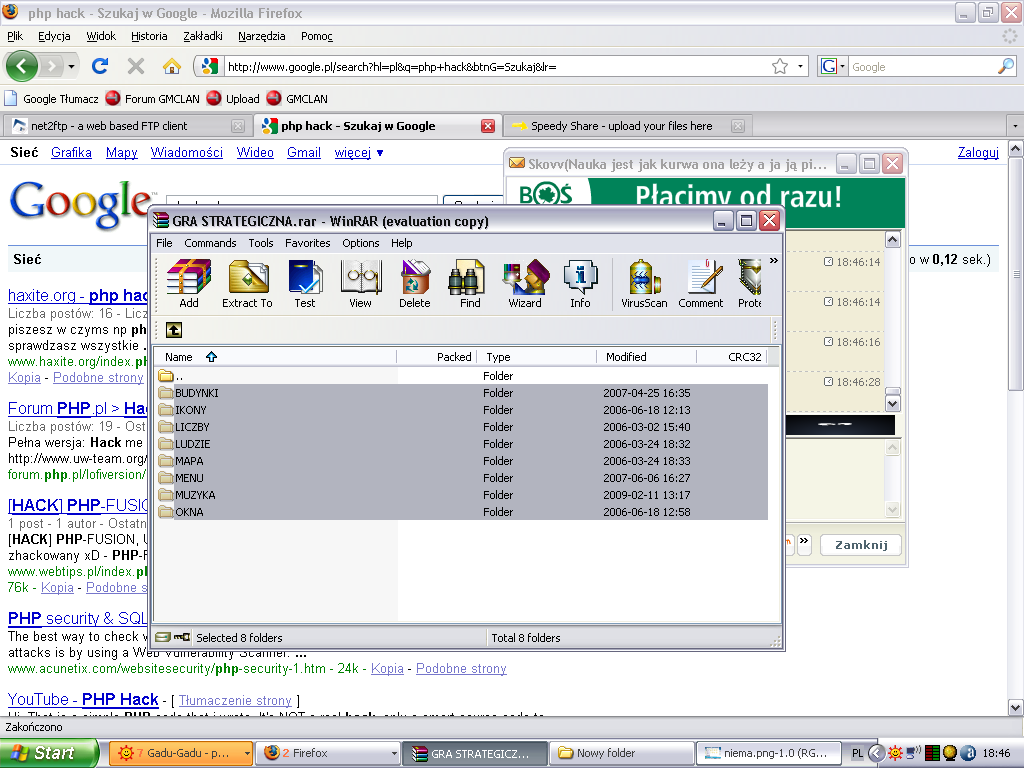Go up one folder level icon
The height and width of the screenshot is (768, 1024).
pos(174,329)
